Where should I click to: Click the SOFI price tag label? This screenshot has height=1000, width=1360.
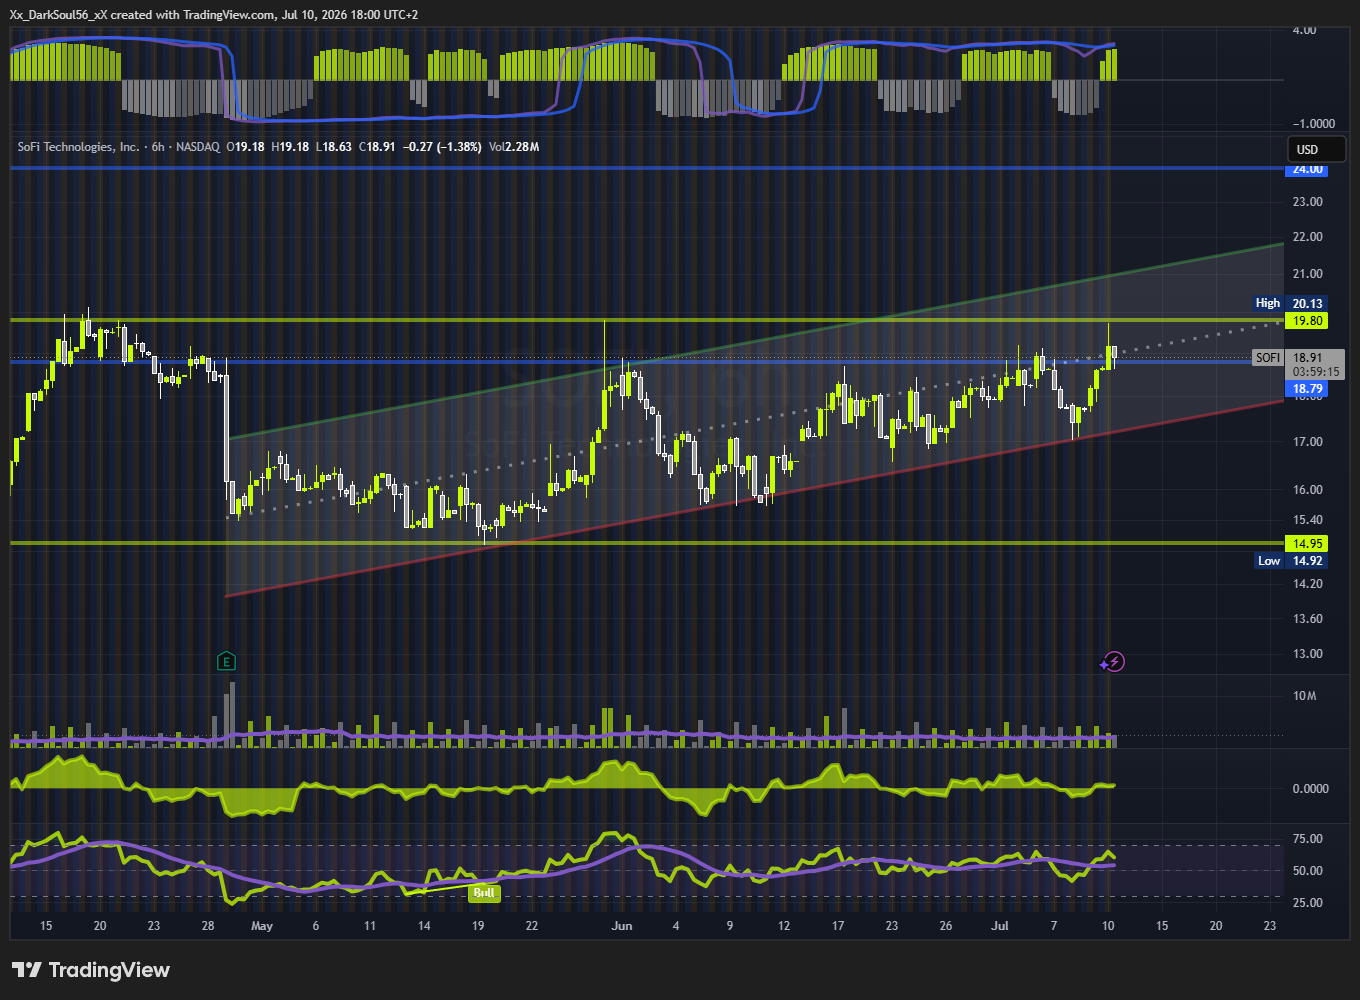pos(1267,358)
